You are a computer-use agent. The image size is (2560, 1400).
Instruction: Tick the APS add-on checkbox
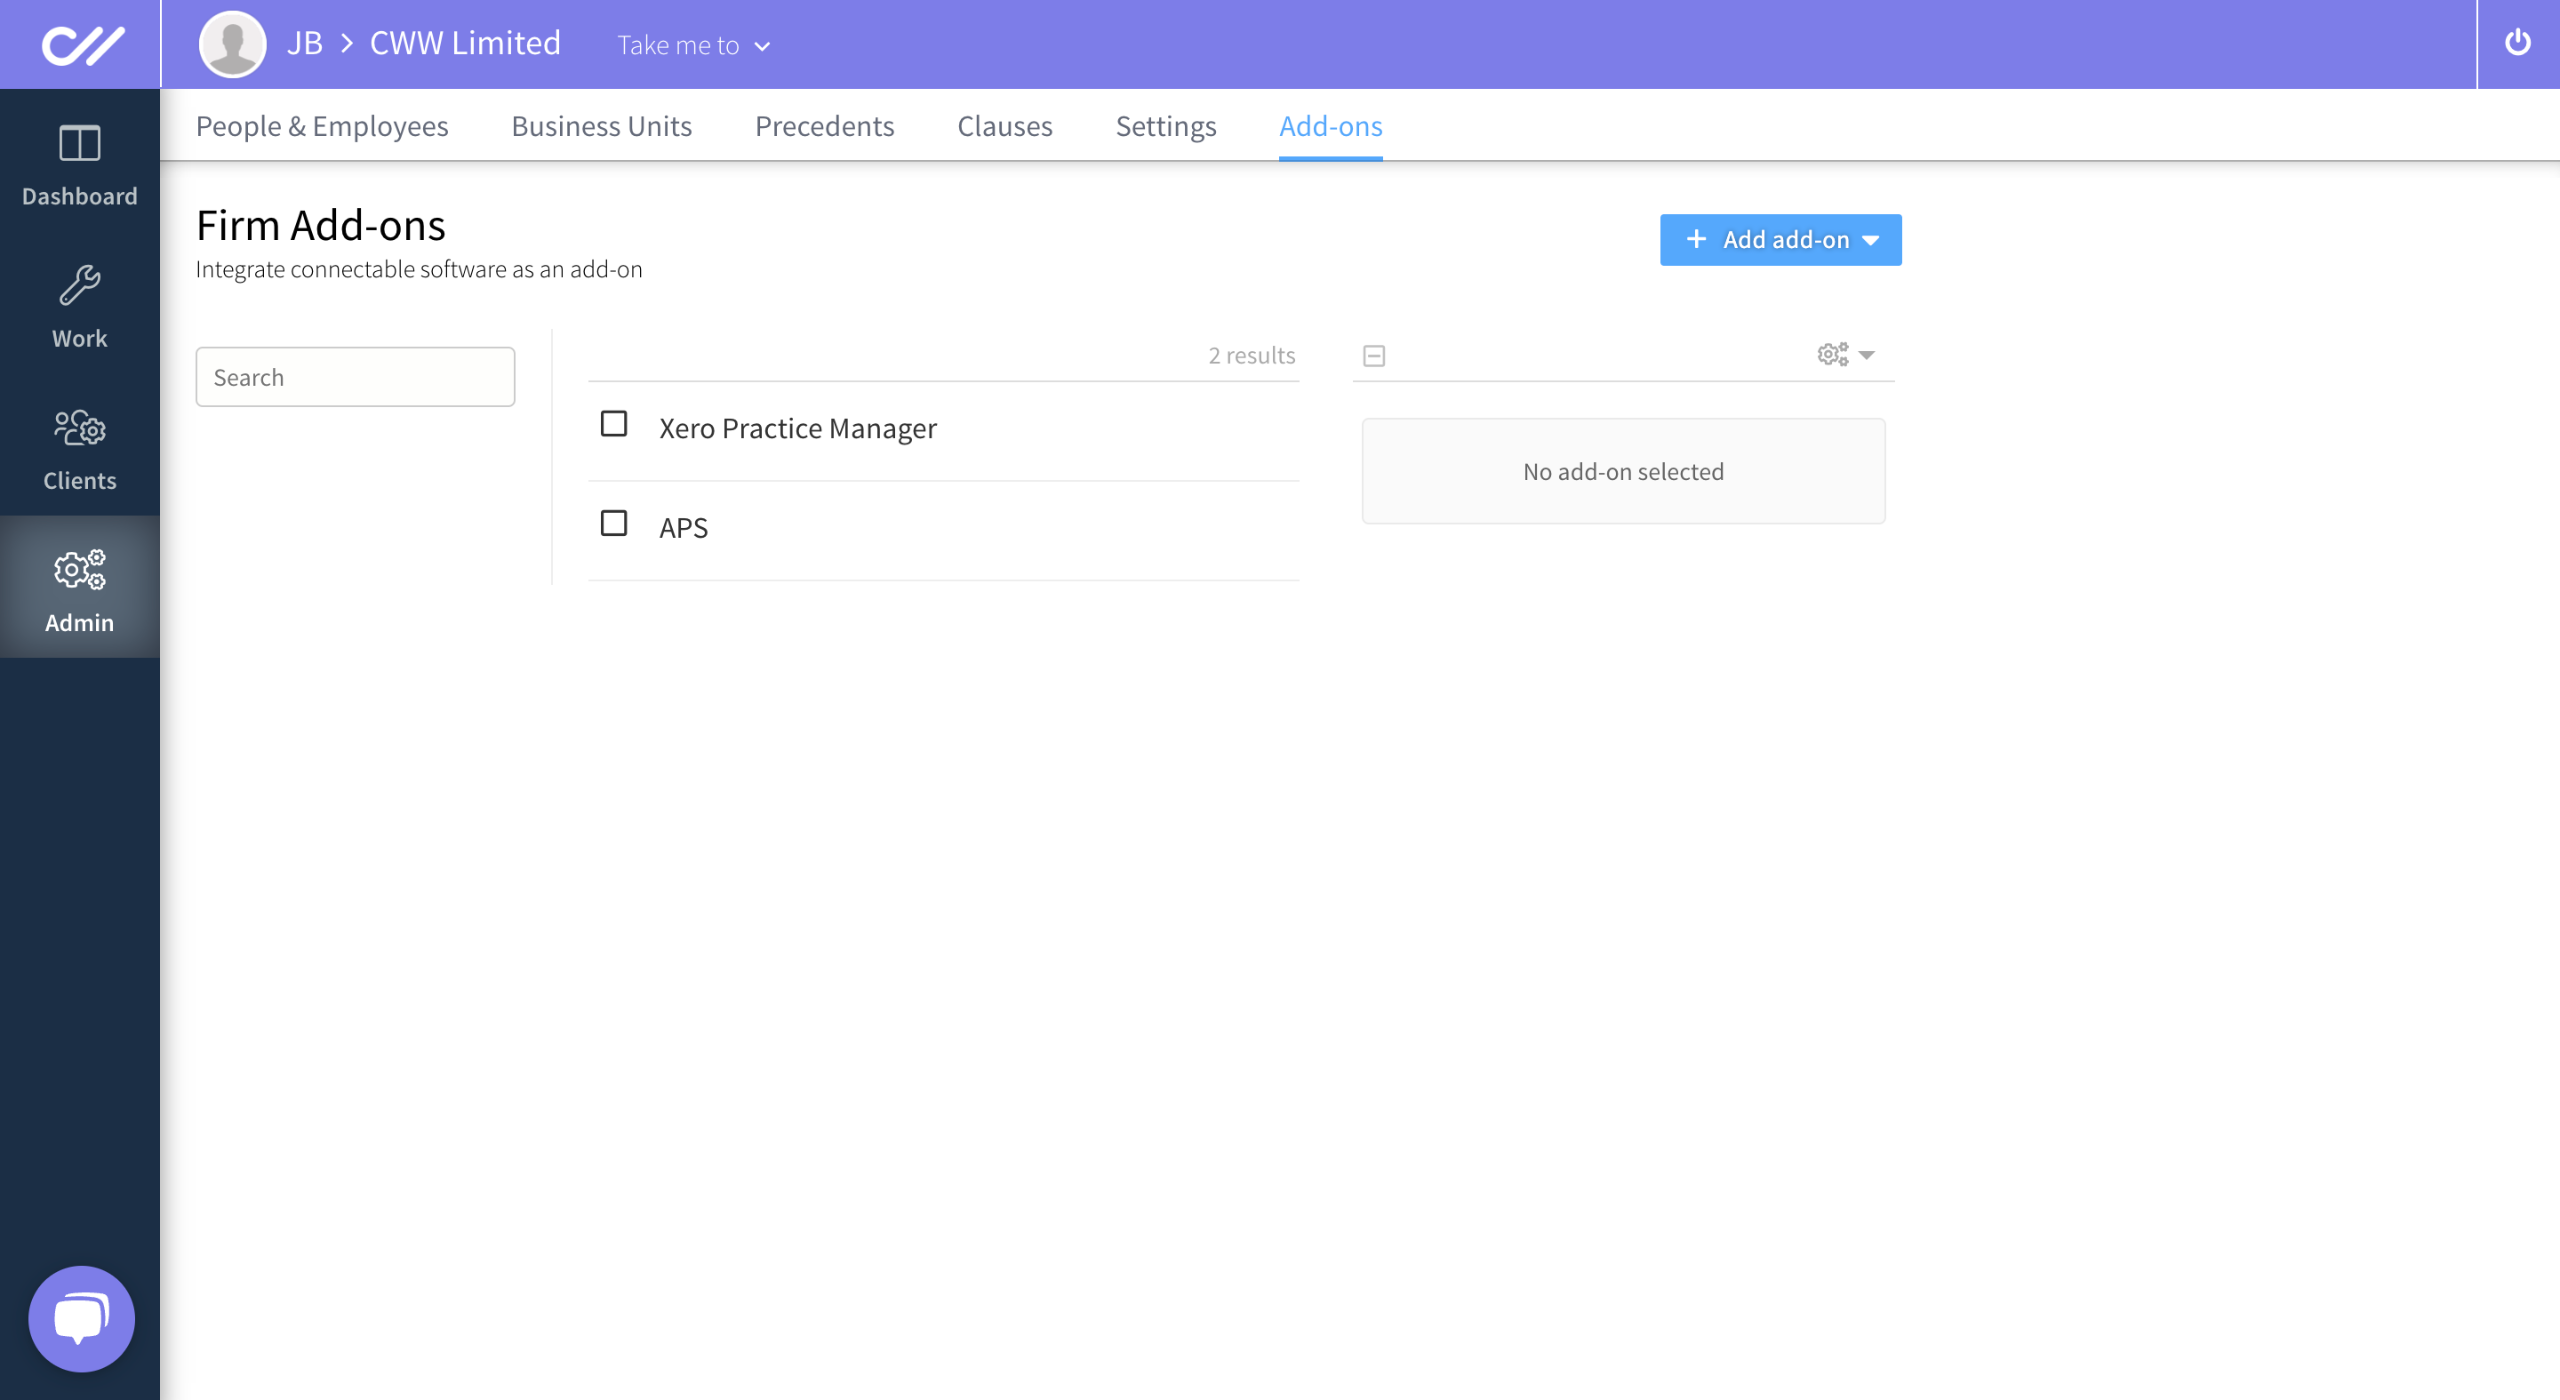tap(614, 523)
